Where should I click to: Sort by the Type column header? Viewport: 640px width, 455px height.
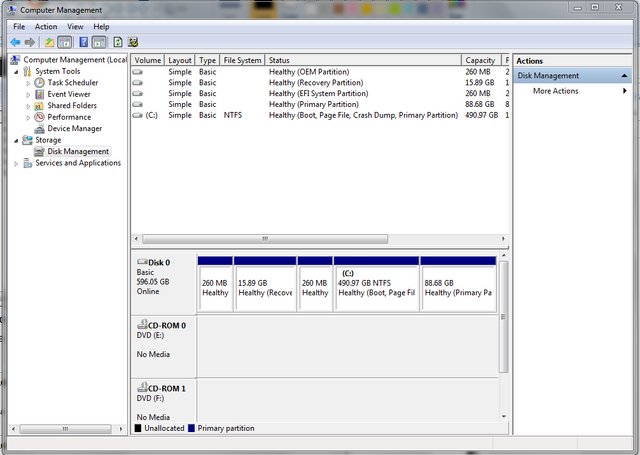[207, 60]
